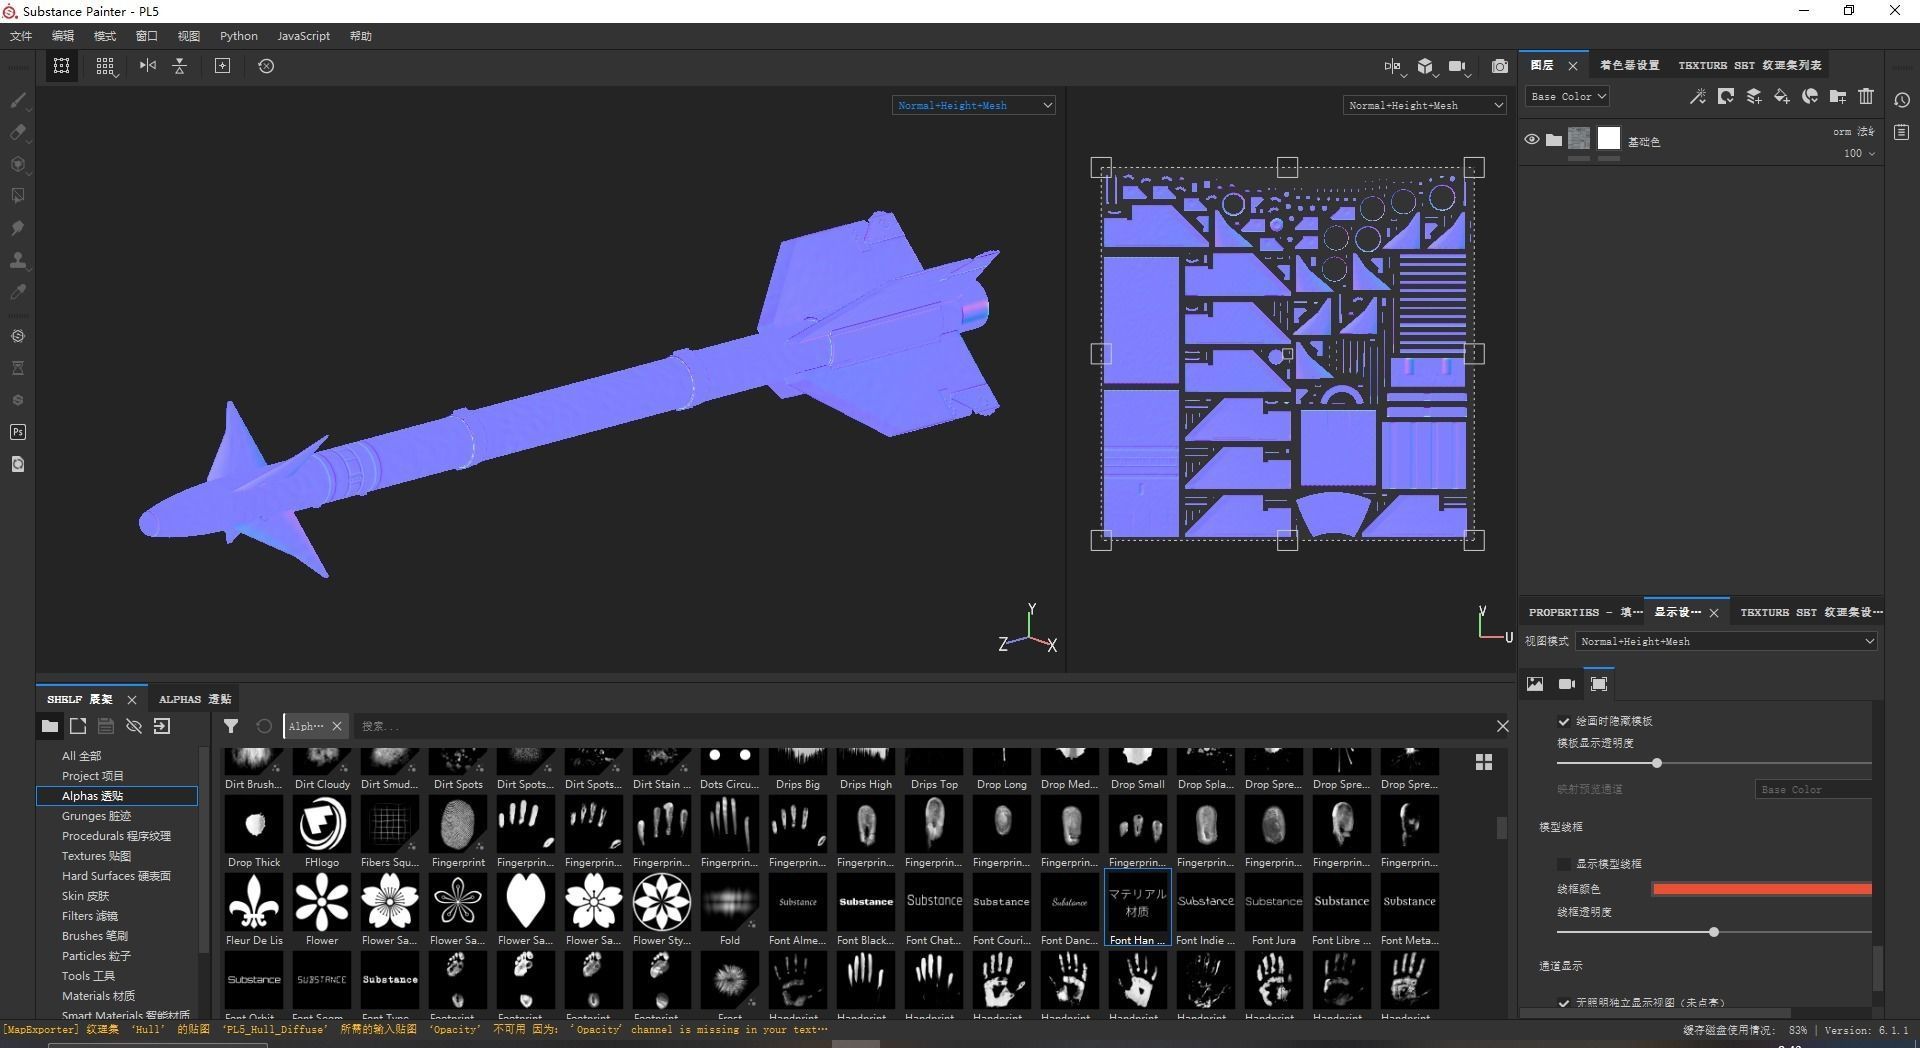Viewport: 1920px width, 1048px height.
Task: Toggle visibility of the 基础色 layer
Action: click(x=1532, y=140)
